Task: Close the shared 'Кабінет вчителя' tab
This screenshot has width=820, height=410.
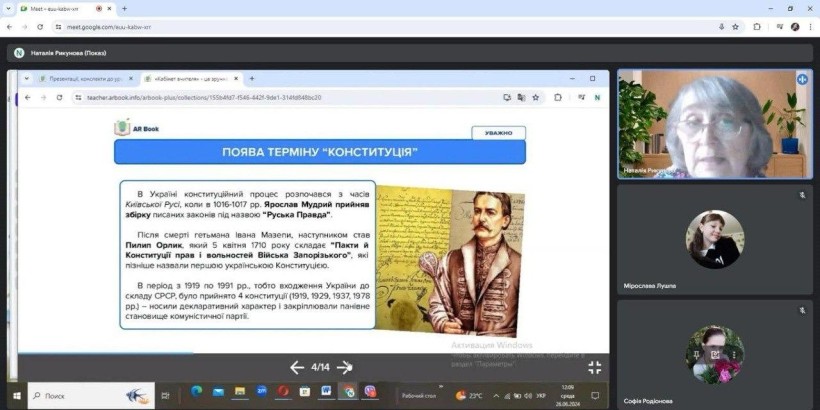Action: click(236, 78)
